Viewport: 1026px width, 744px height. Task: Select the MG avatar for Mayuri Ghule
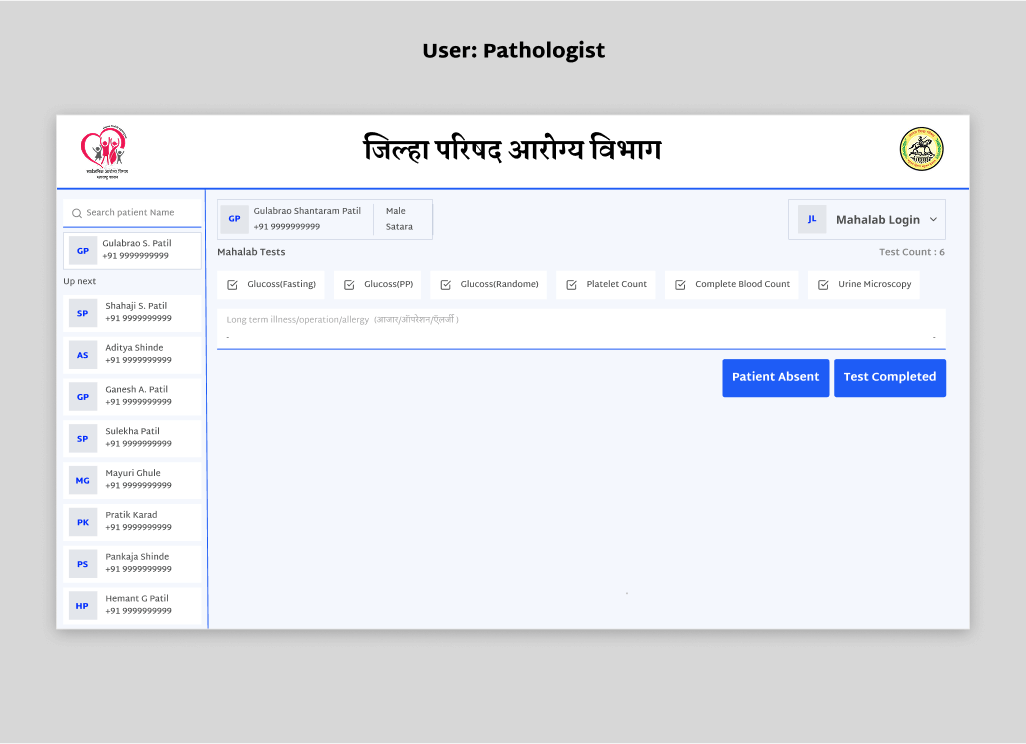pyautogui.click(x=83, y=481)
